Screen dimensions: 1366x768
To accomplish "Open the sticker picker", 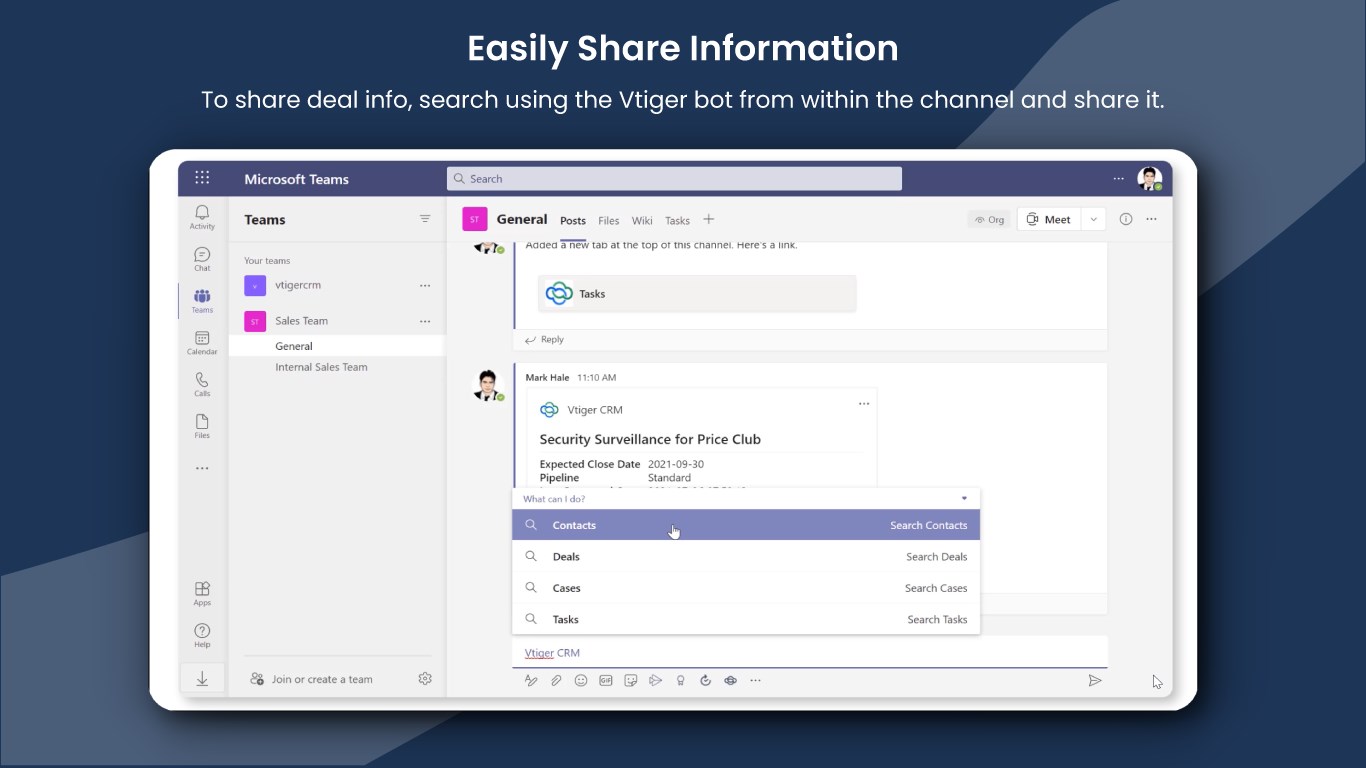I will click(x=631, y=680).
